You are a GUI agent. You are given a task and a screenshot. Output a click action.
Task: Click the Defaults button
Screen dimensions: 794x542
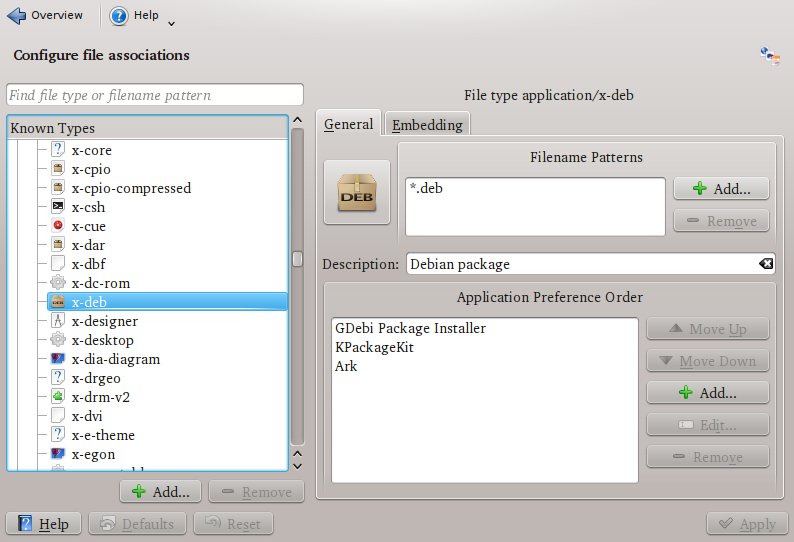tap(138, 523)
